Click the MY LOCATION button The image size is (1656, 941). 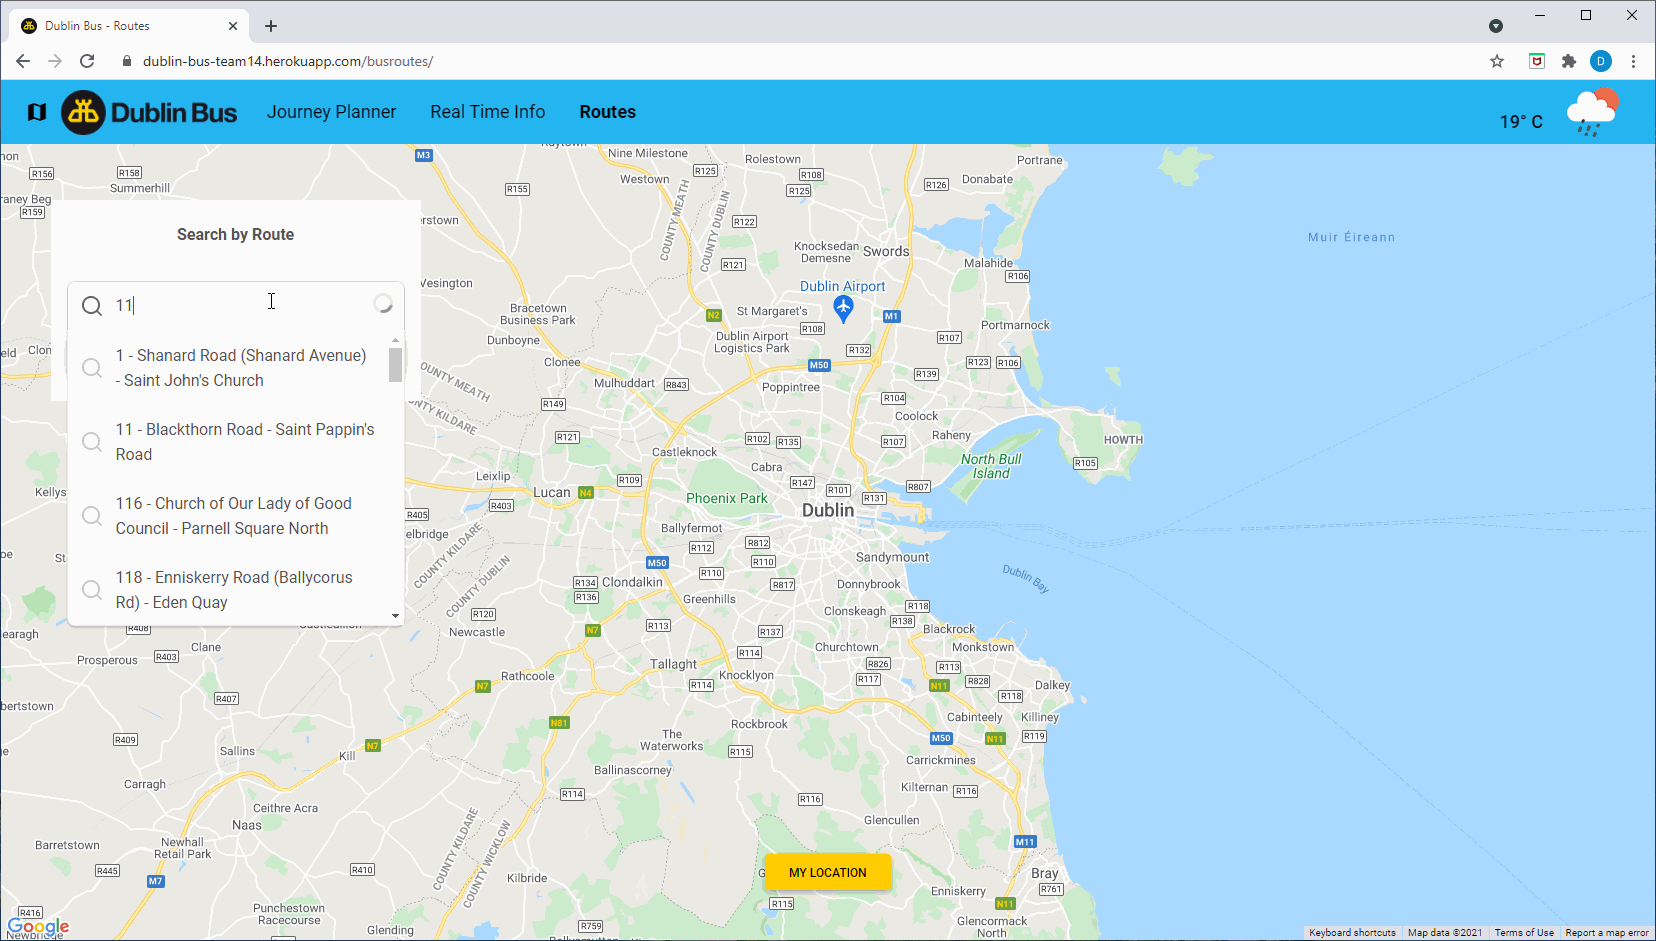pos(828,873)
